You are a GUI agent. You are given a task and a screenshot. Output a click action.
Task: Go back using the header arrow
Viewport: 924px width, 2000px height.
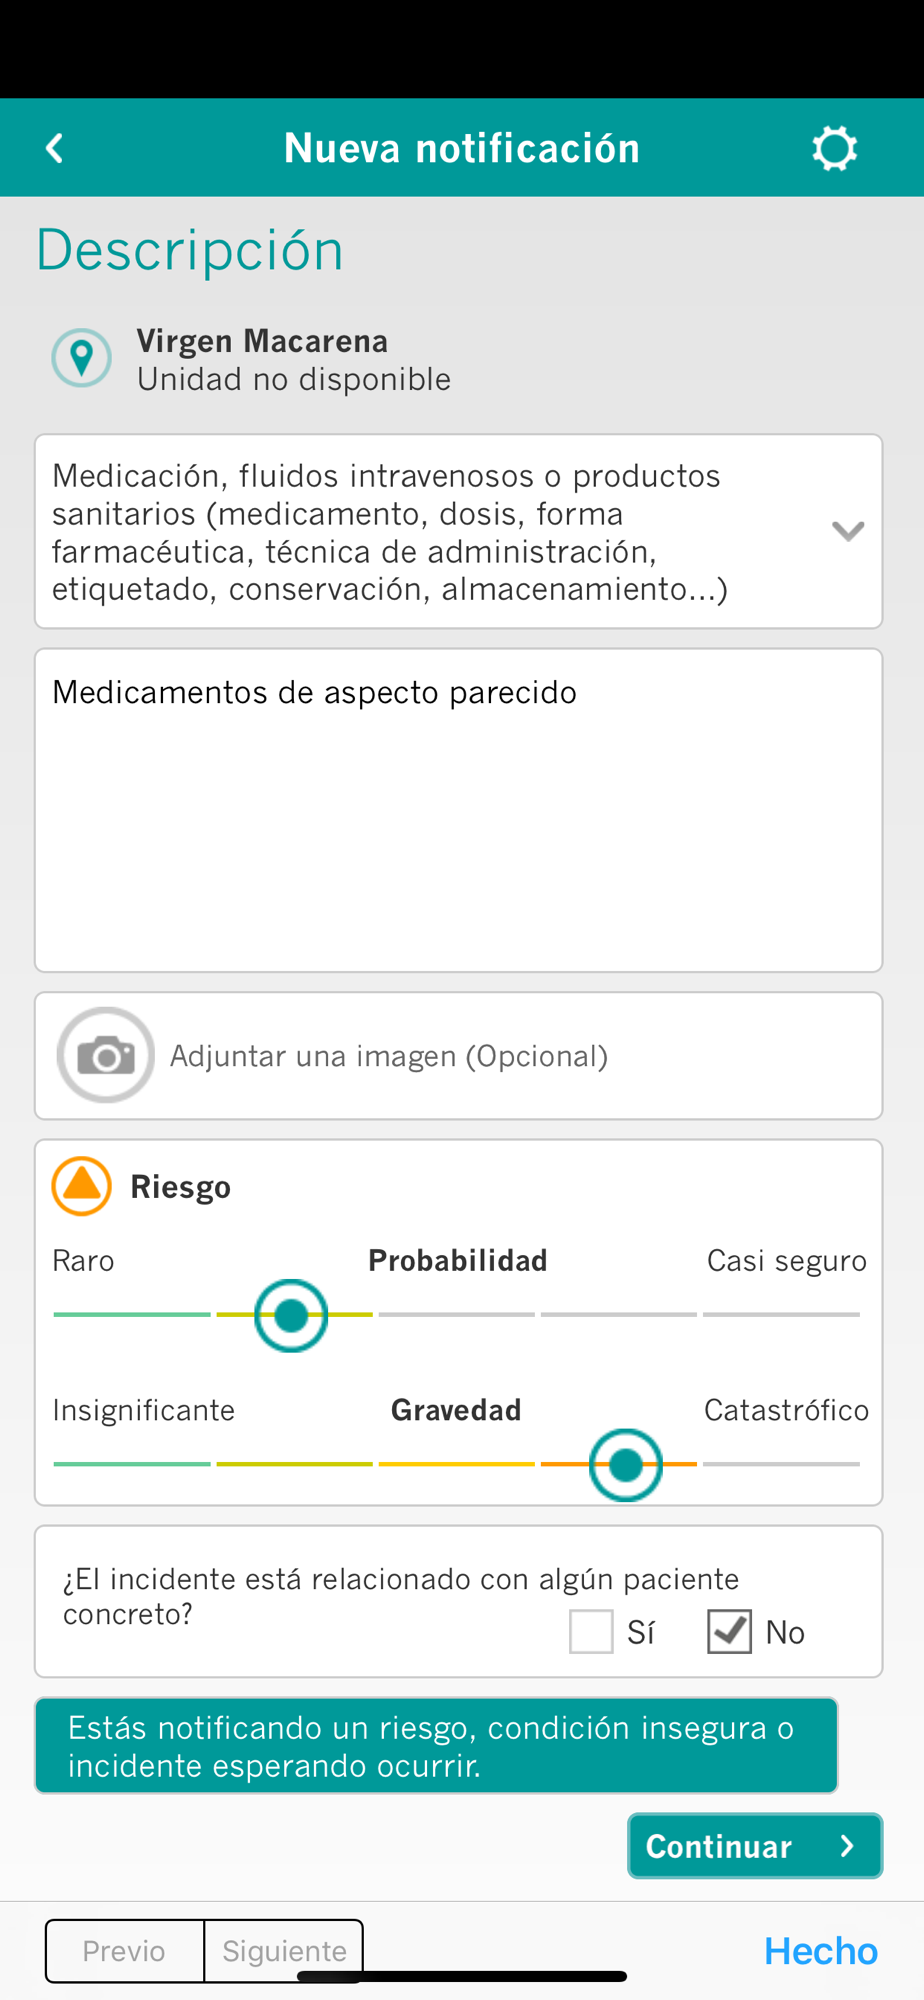[x=55, y=148]
